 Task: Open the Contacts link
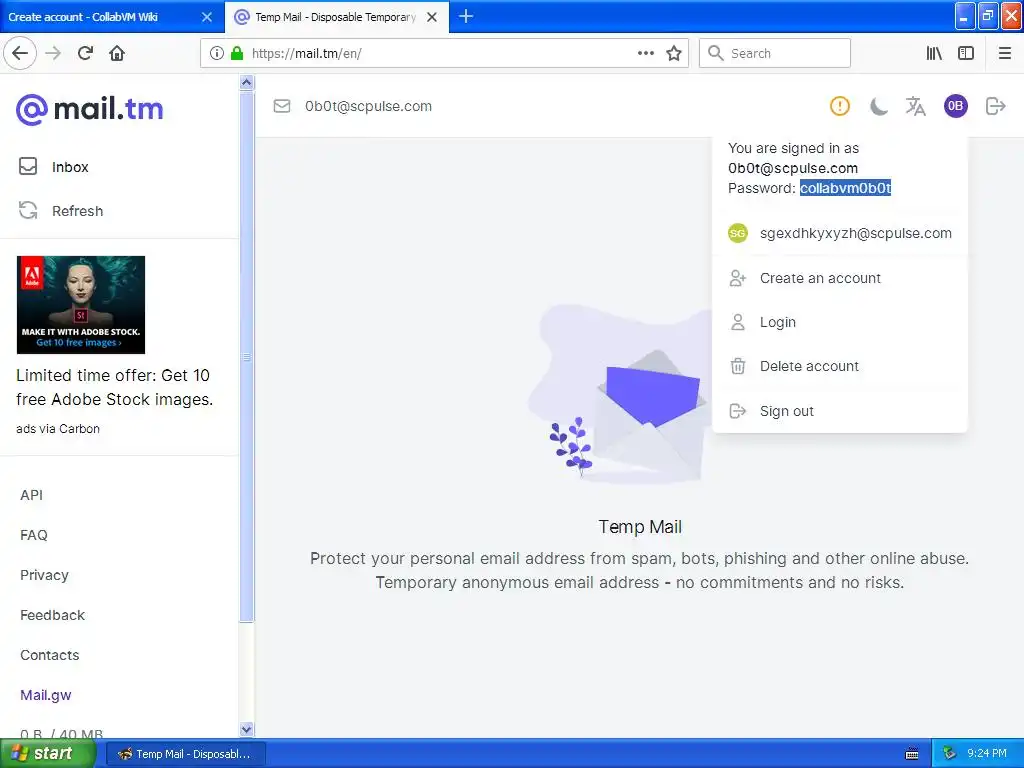coord(50,655)
